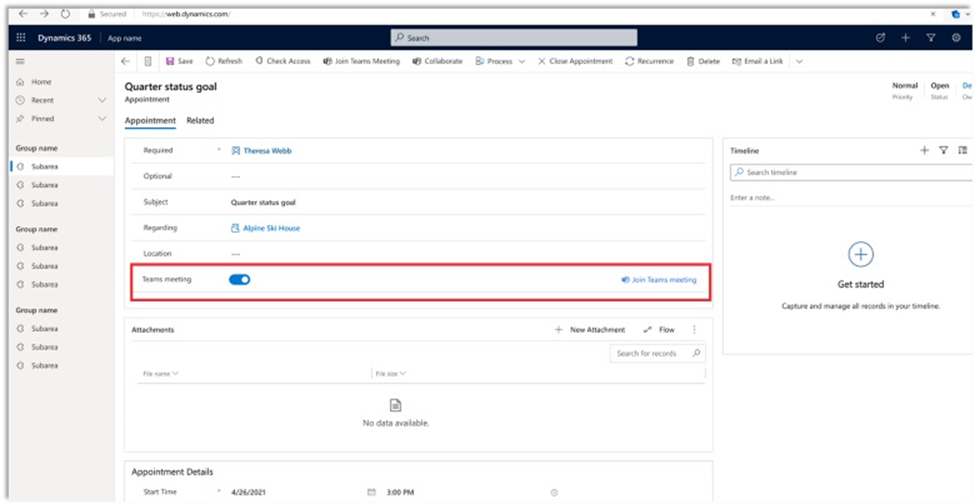Viewport: 975px width, 504px height.
Task: Go back using the form back arrow
Action: [125, 61]
